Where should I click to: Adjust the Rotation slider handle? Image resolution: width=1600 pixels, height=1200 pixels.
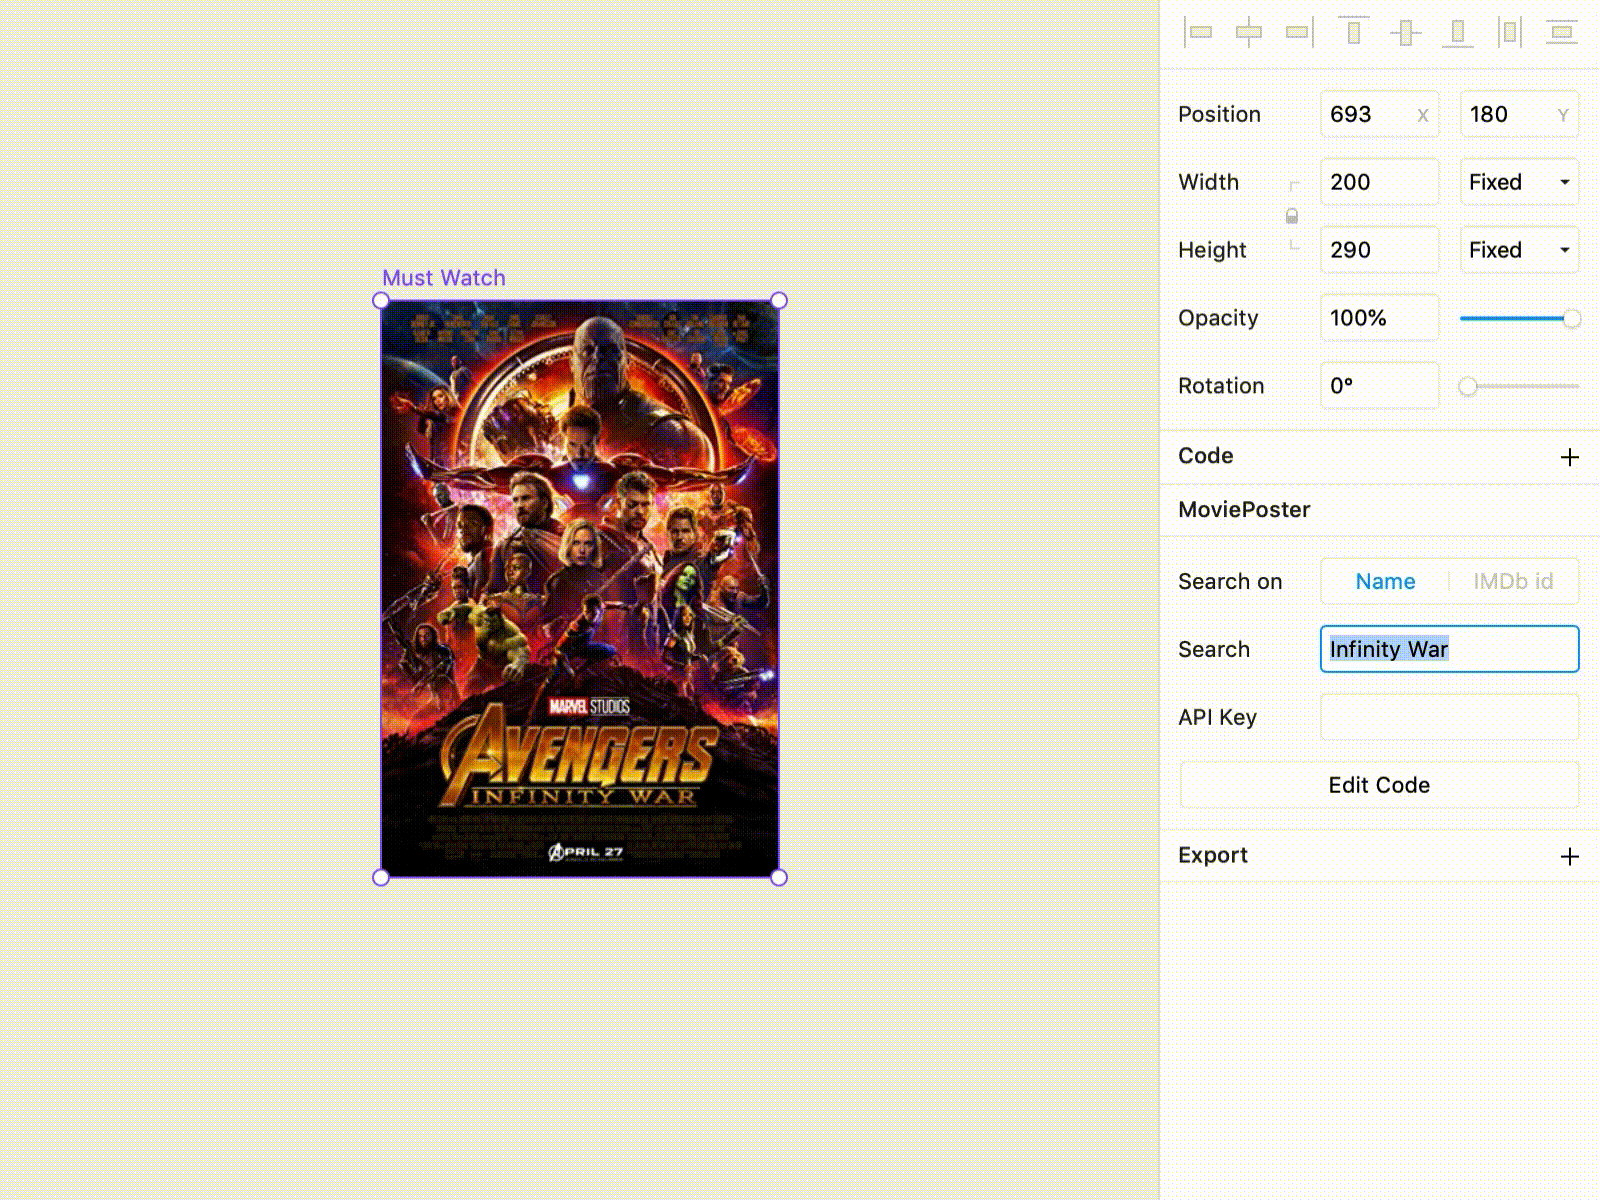pyautogui.click(x=1468, y=386)
